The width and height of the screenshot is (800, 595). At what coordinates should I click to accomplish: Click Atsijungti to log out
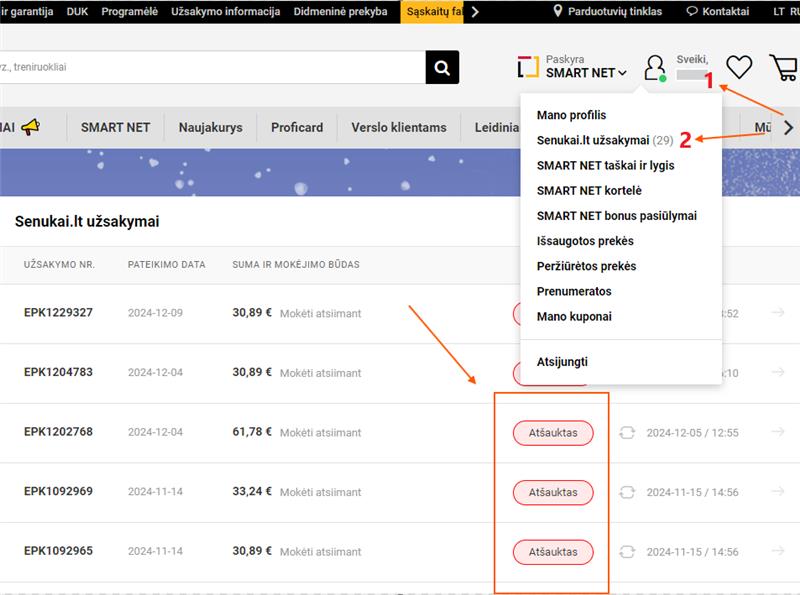tap(562, 362)
